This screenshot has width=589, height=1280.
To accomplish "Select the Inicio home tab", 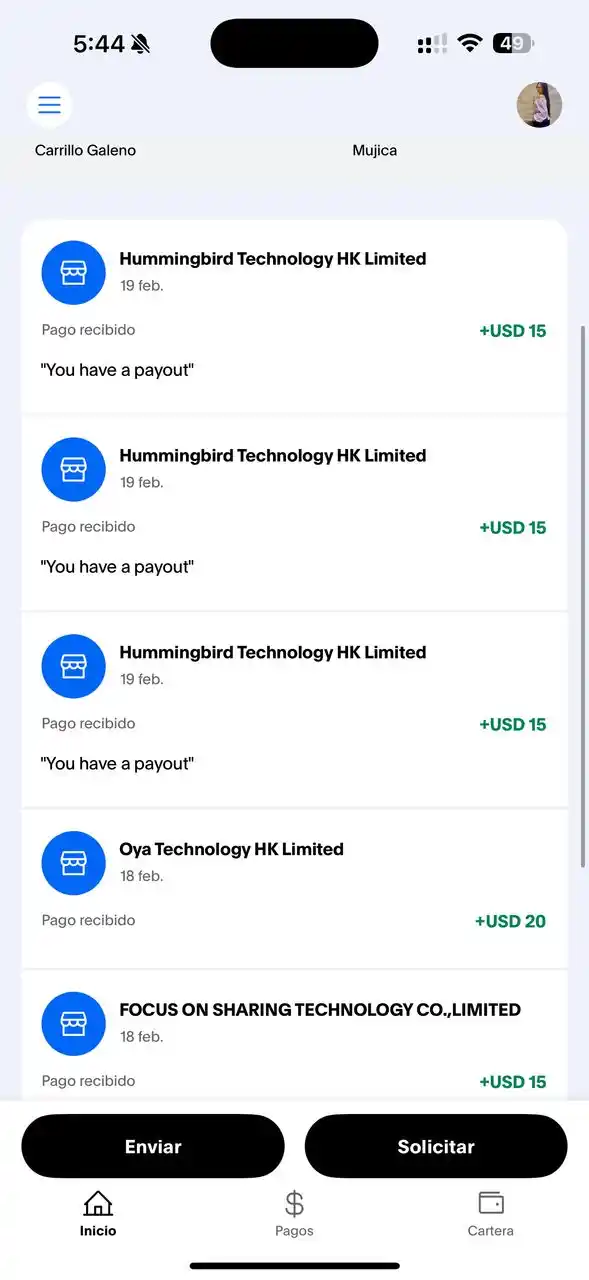I will tap(98, 1214).
